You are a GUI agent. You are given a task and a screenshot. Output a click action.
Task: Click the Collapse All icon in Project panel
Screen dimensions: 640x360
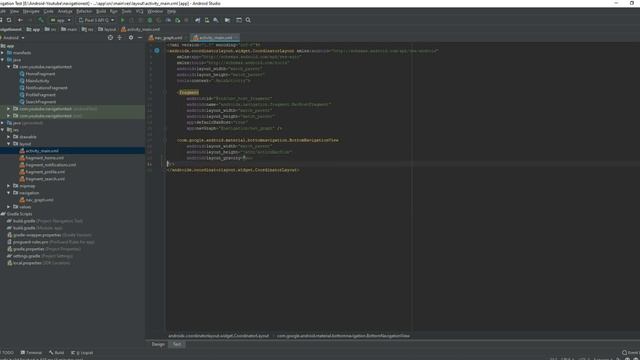pos(120,38)
